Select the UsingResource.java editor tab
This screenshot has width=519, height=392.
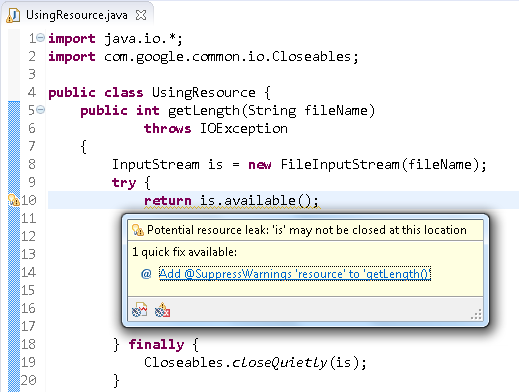[76, 15]
